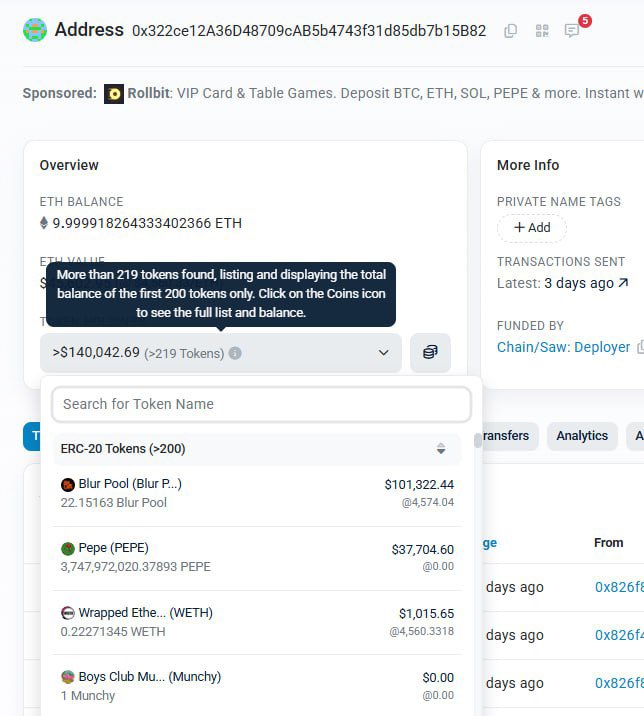Image resolution: width=644 pixels, height=716 pixels.
Task: Click the Munchy token icon
Action: pos(68,677)
